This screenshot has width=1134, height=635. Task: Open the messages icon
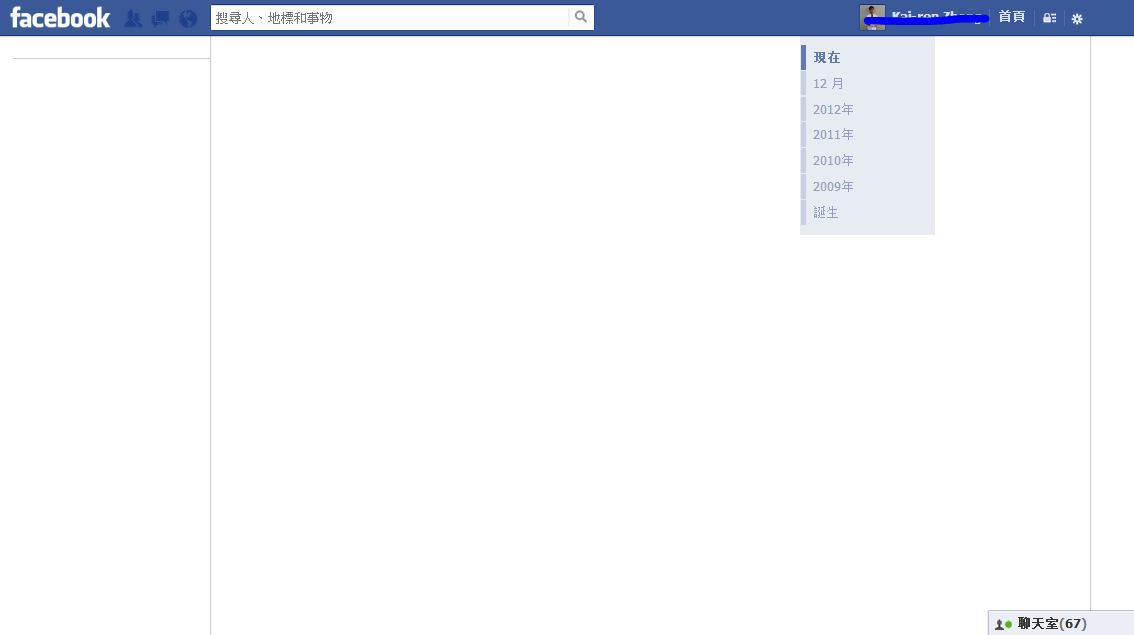click(161, 19)
